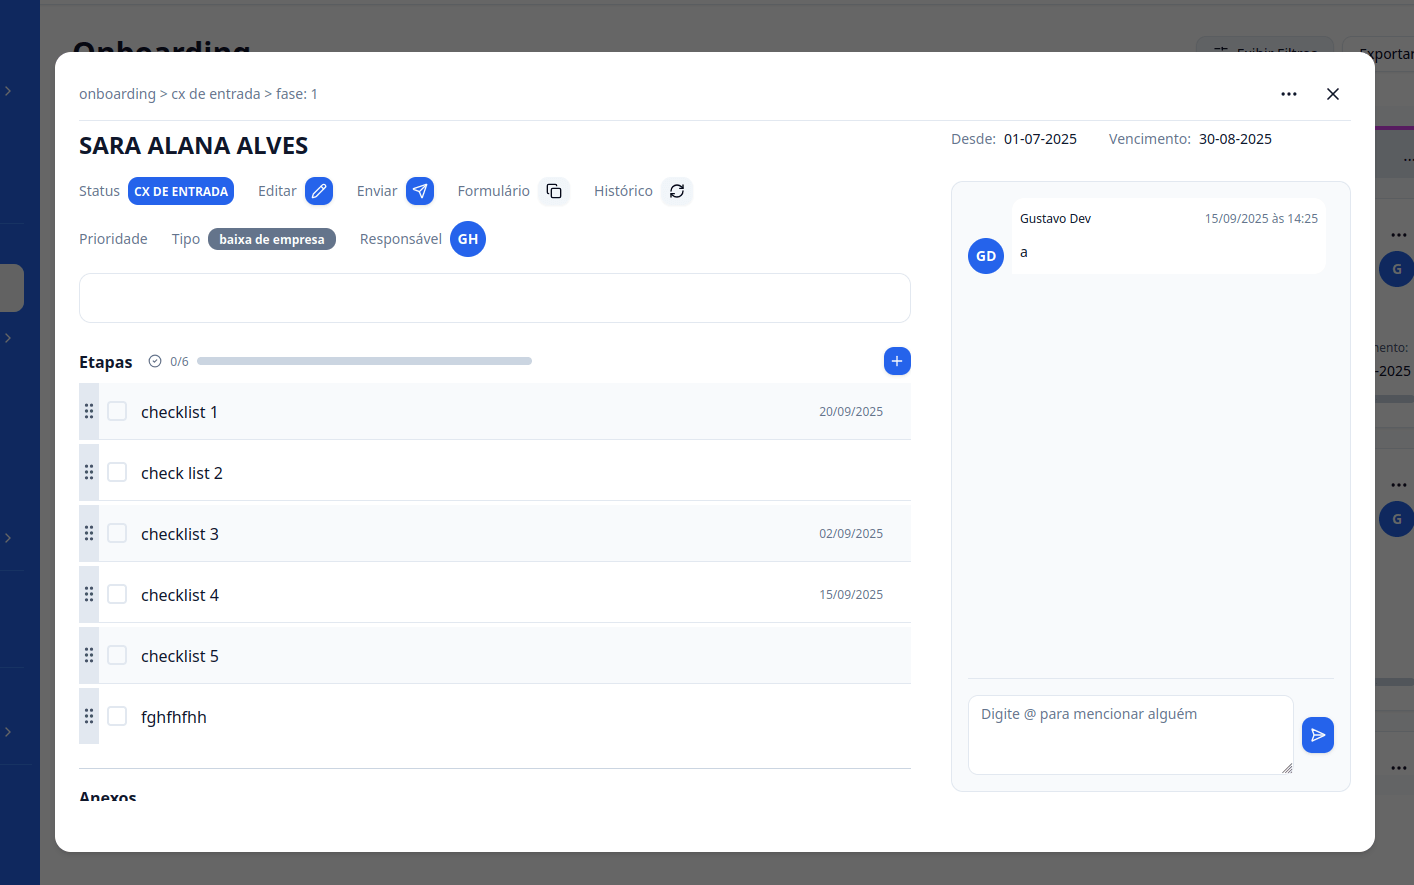The width and height of the screenshot is (1414, 885).
Task: Close the Sara Alana Alves modal
Action: coord(1333,94)
